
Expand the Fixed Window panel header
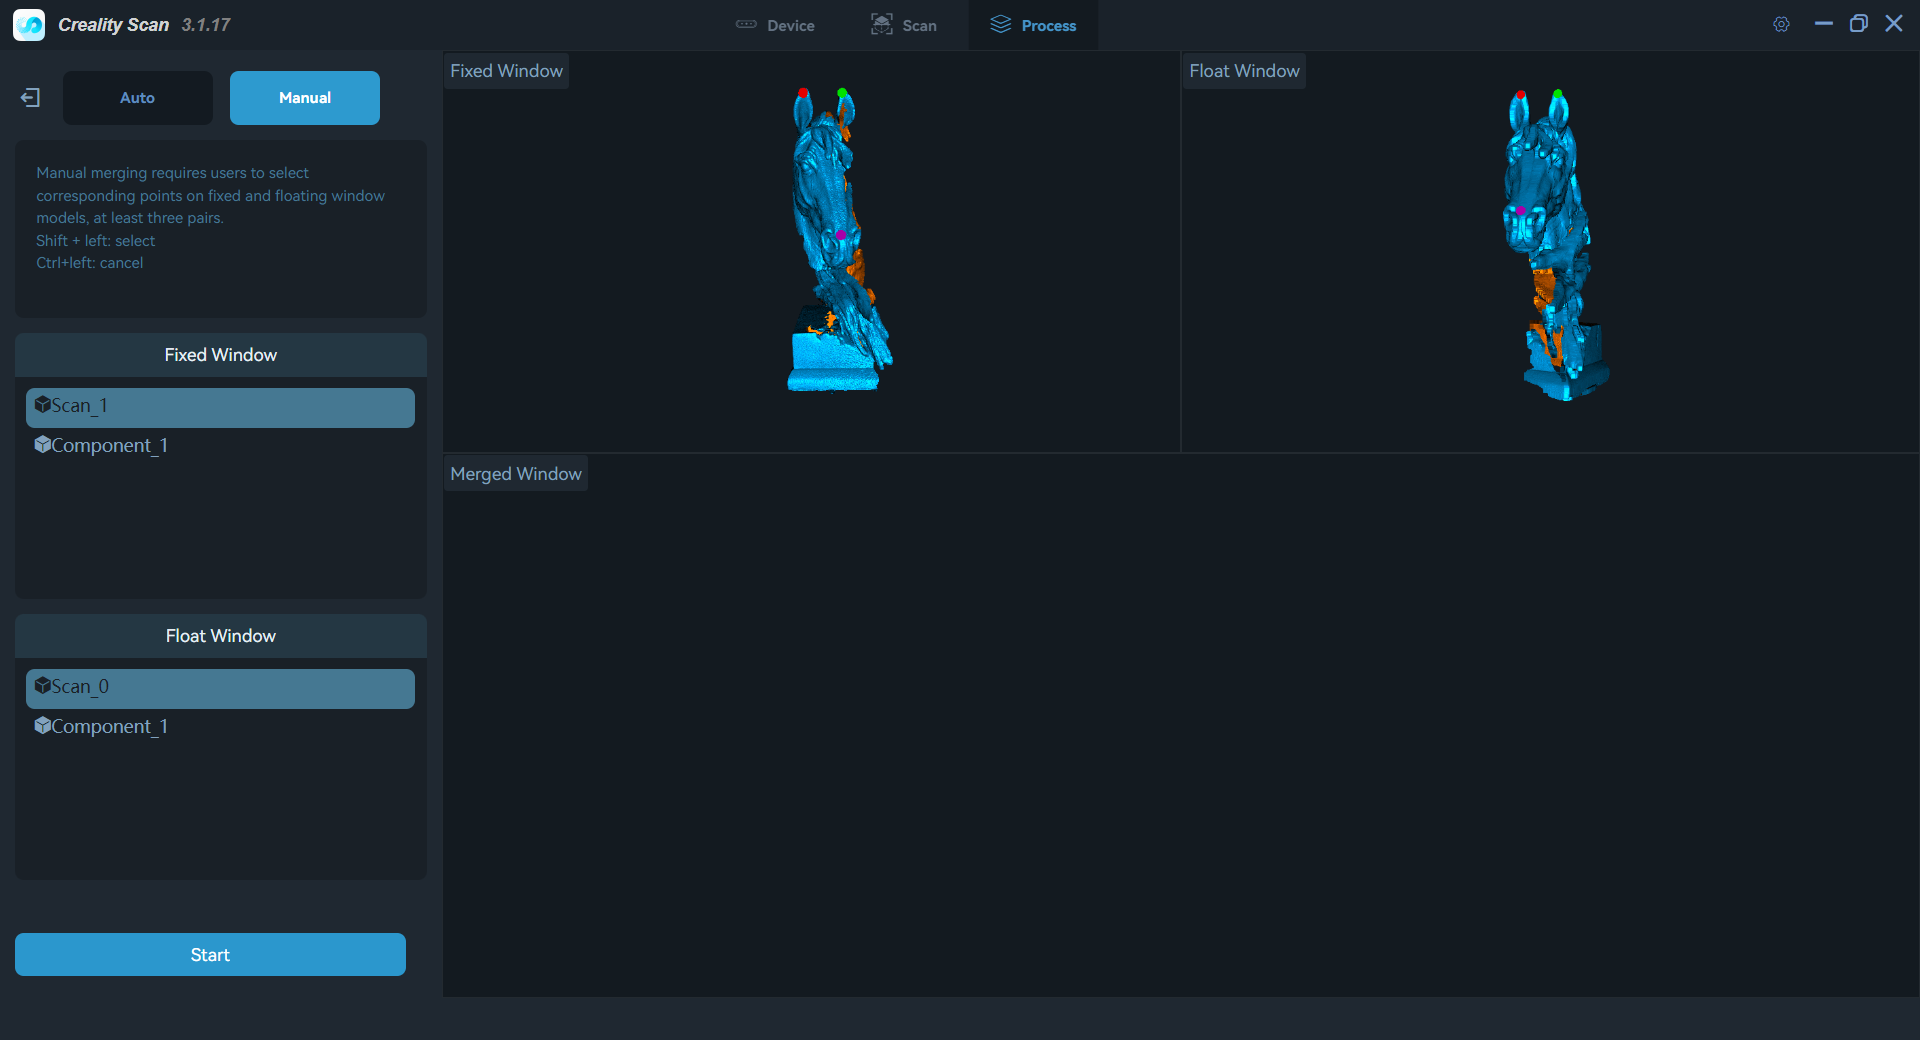[x=220, y=354]
